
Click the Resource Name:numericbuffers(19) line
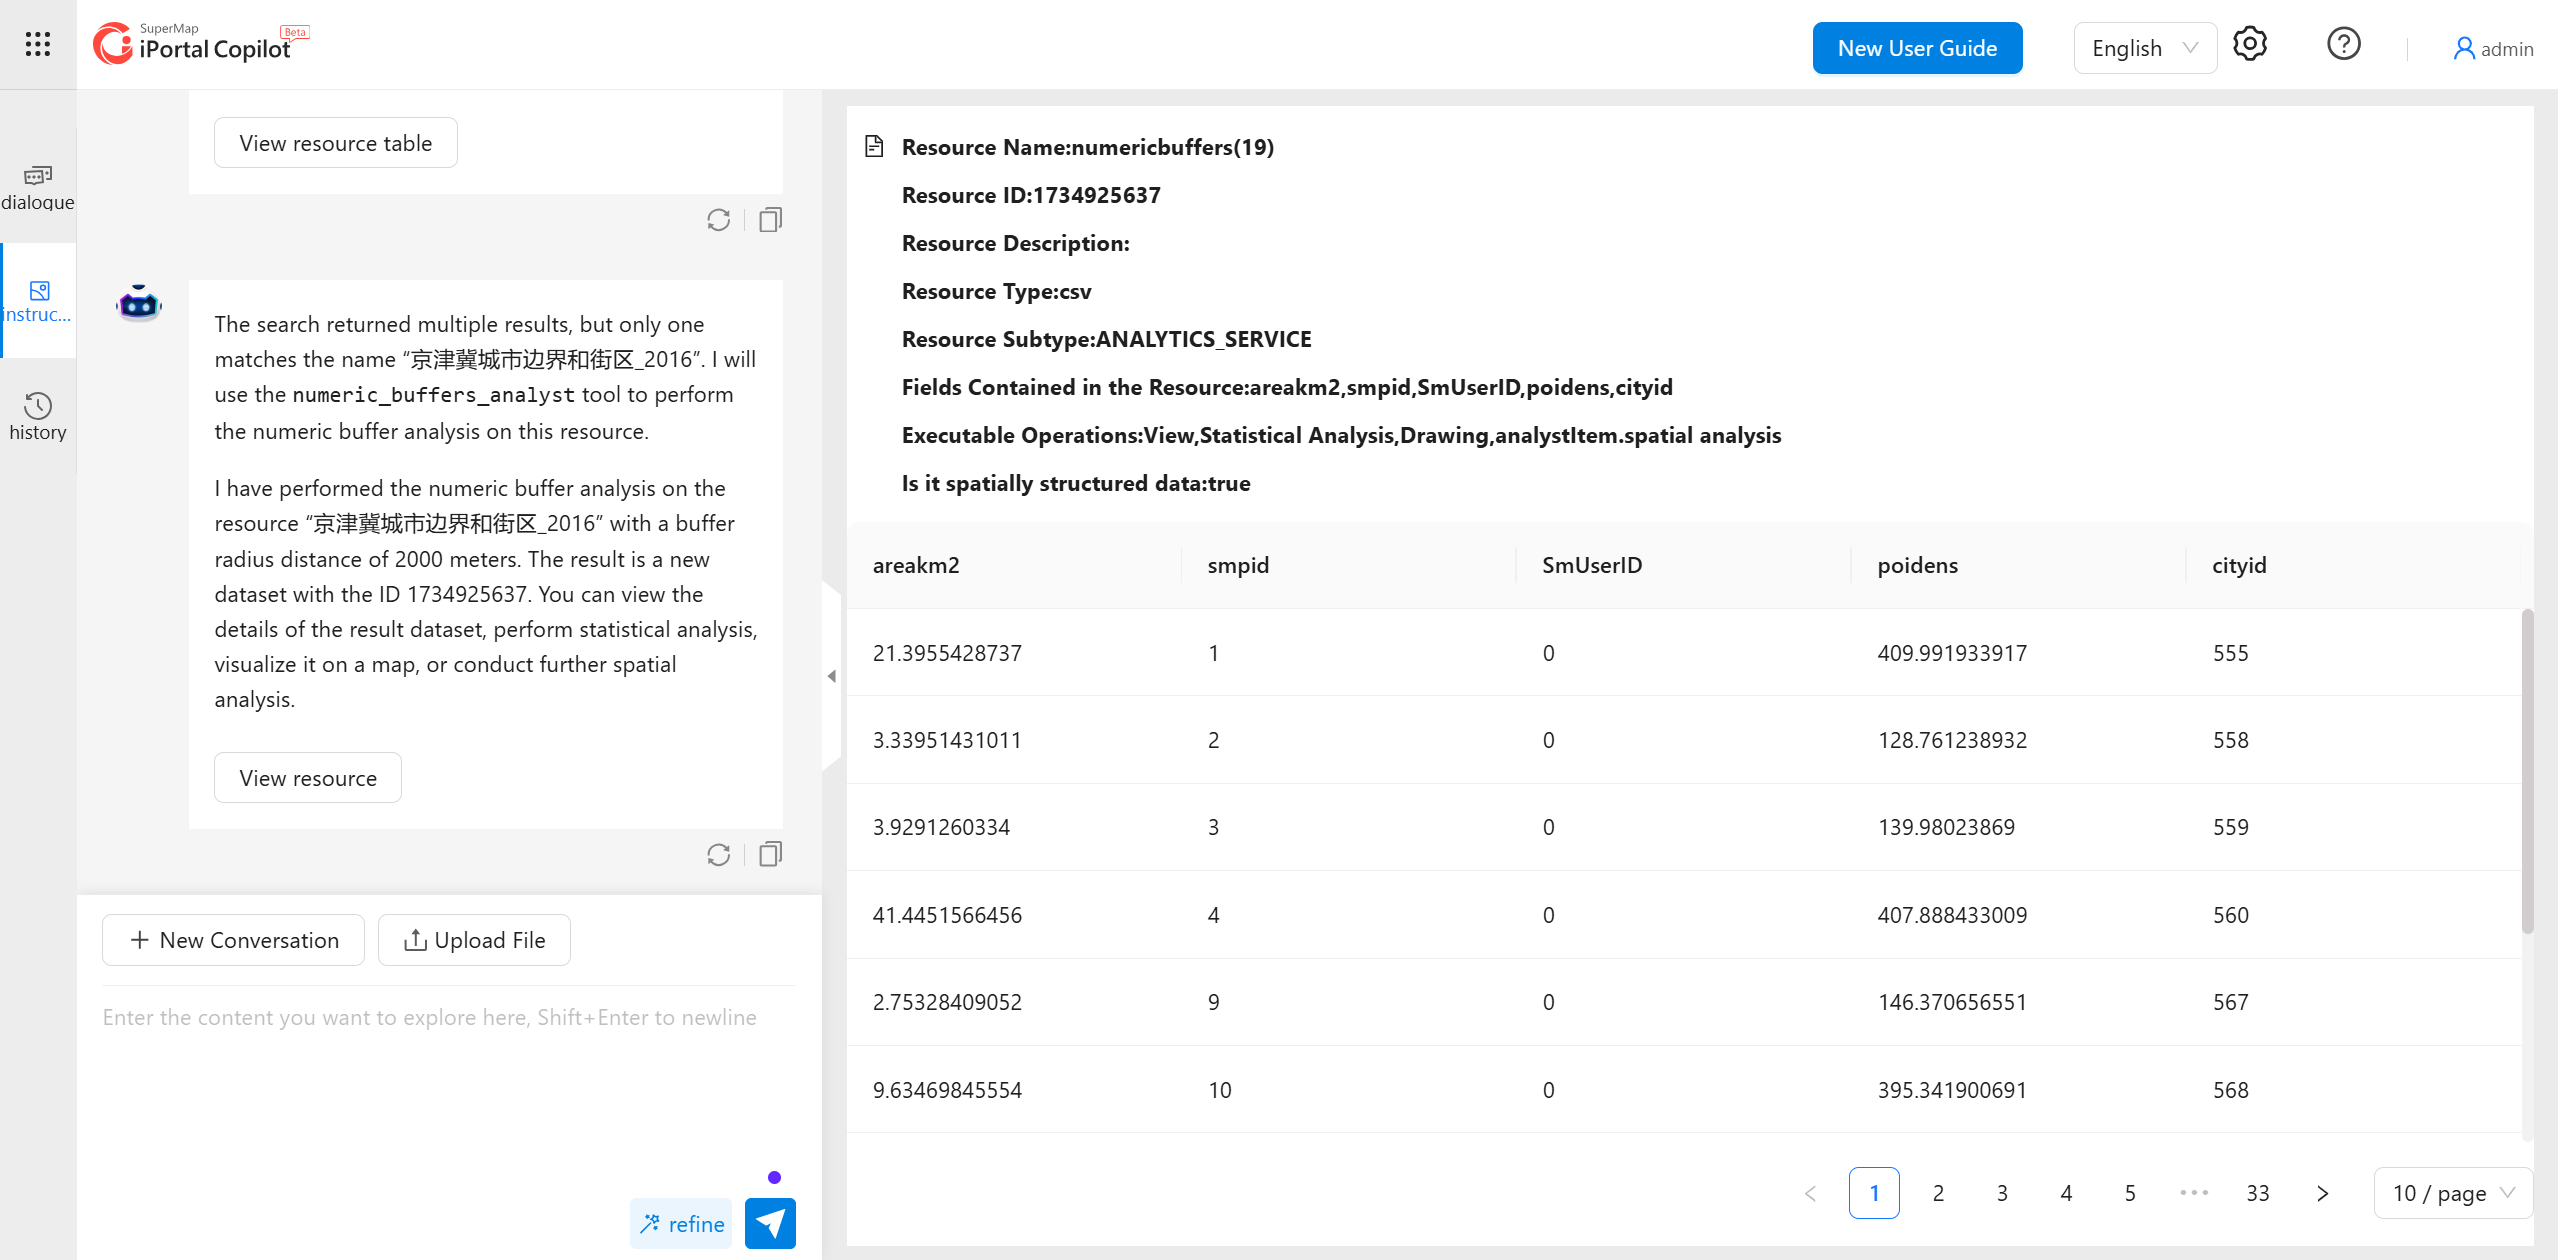coord(1088,147)
